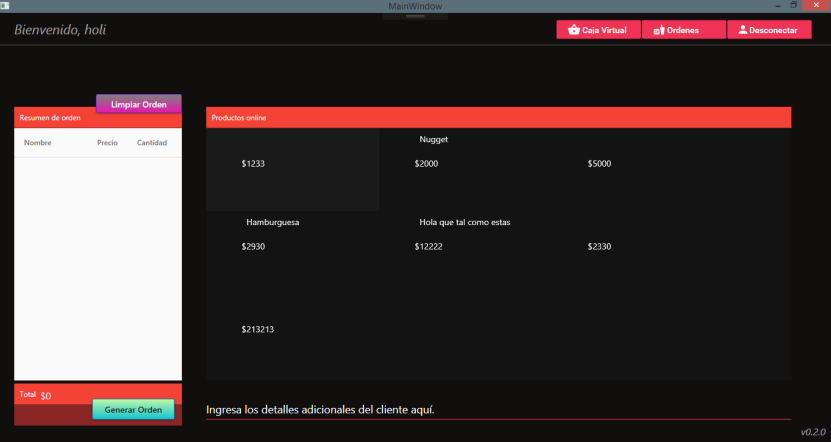Clear the order with Limpiar Orden
The image size is (831, 442).
coord(139,104)
